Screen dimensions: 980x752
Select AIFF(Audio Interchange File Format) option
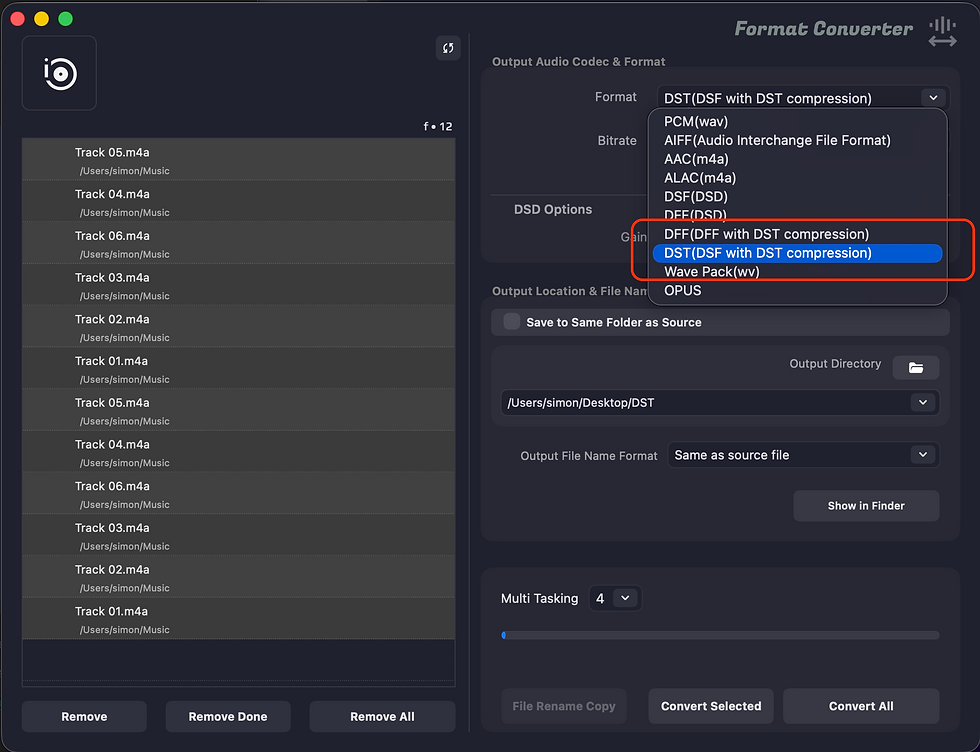797,140
